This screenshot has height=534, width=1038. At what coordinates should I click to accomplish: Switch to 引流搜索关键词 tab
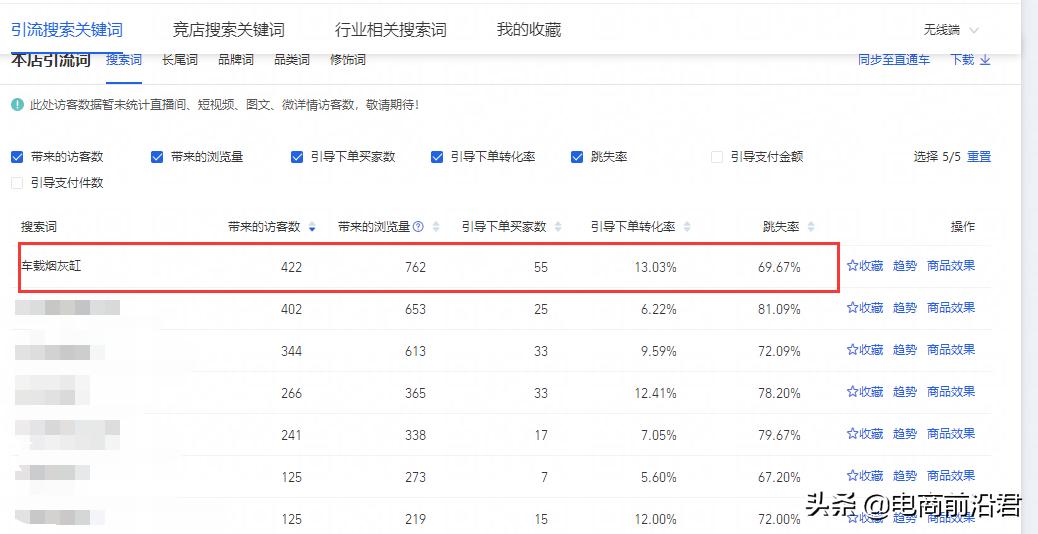point(67,30)
